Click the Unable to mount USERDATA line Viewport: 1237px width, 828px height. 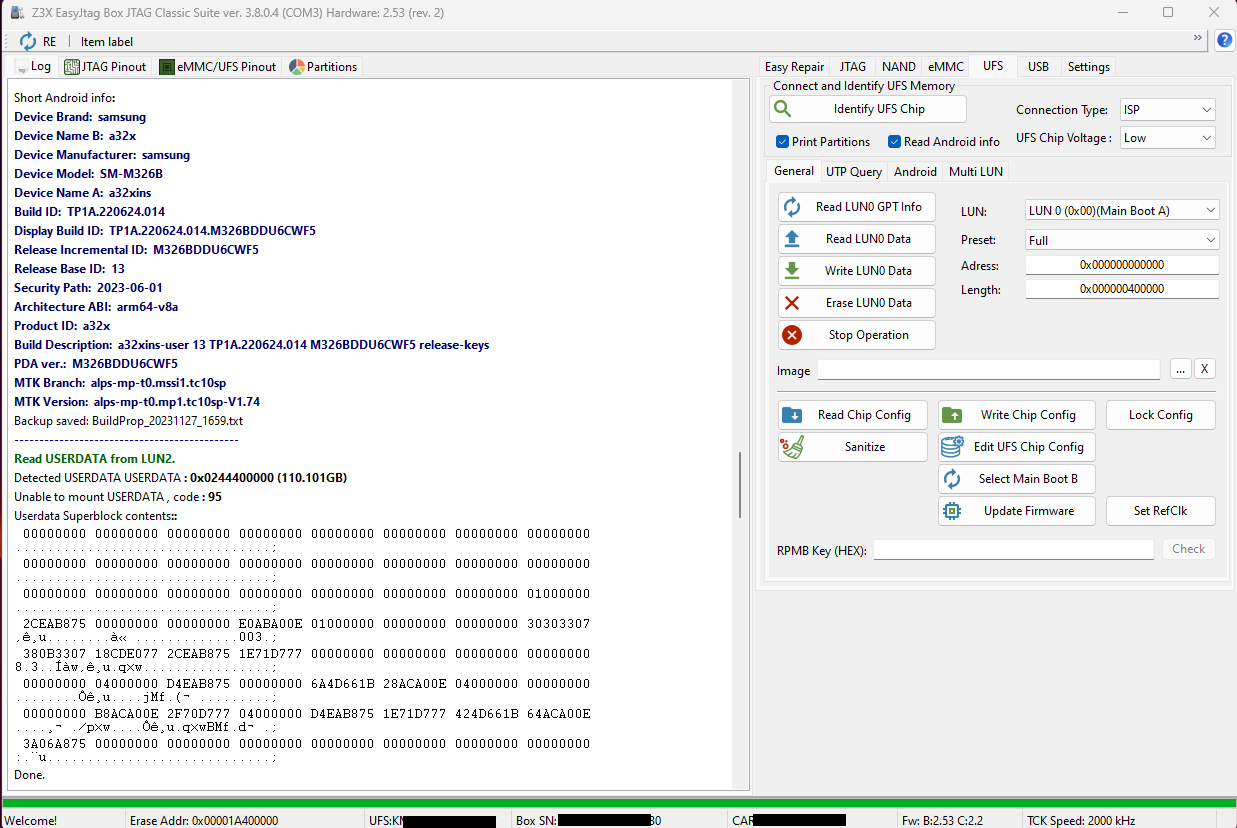click(x=118, y=497)
